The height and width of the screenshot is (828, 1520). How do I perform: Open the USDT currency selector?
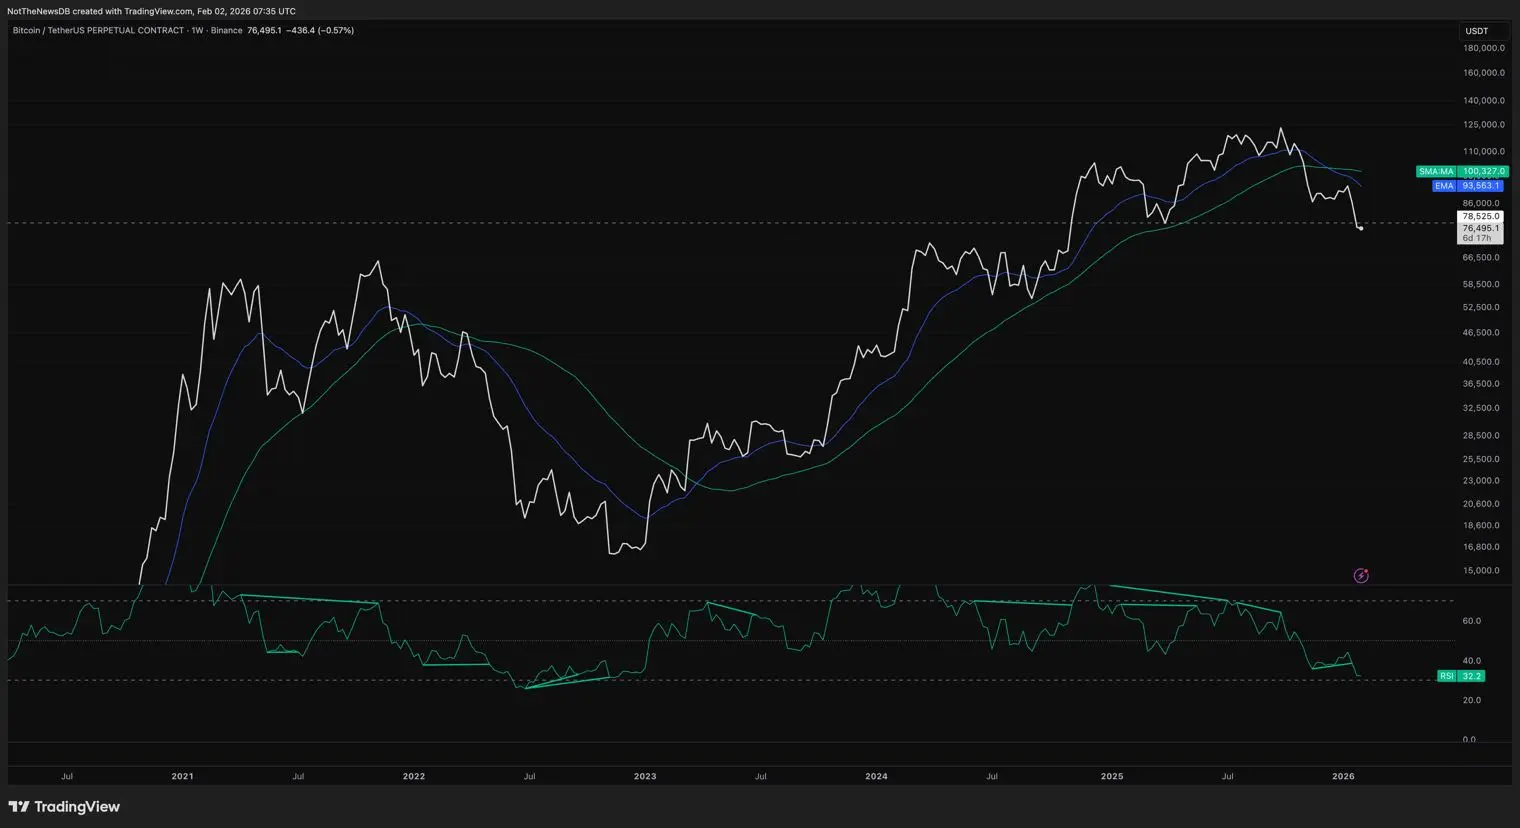pos(1482,31)
